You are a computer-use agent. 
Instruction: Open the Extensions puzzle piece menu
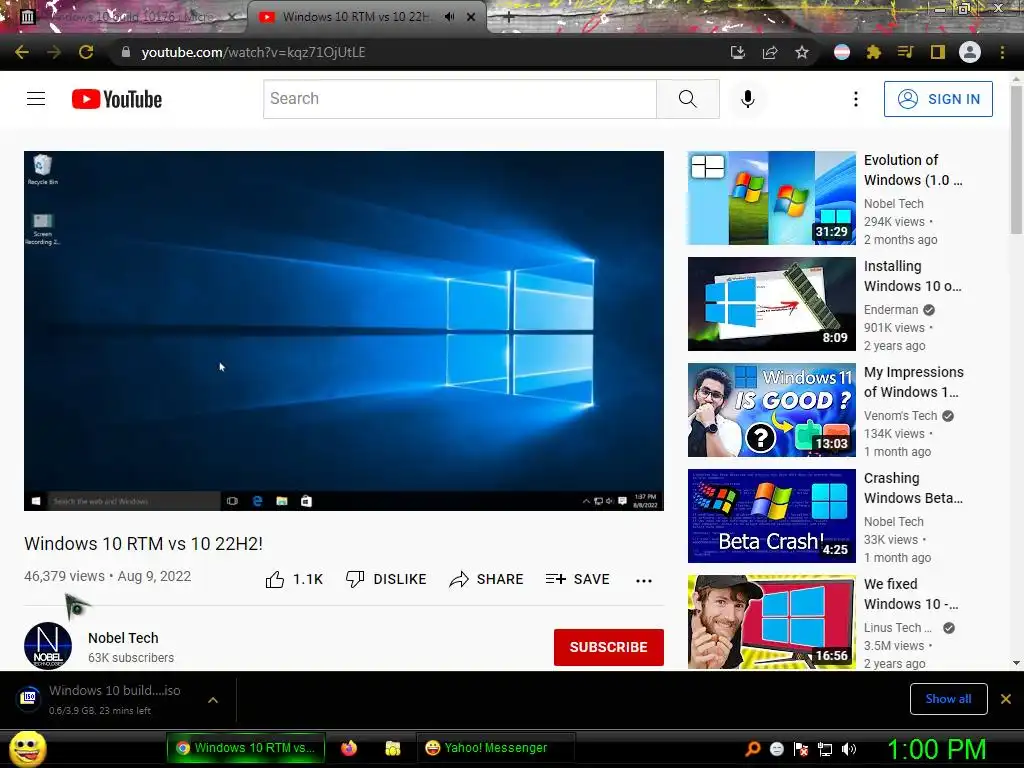coord(873,52)
